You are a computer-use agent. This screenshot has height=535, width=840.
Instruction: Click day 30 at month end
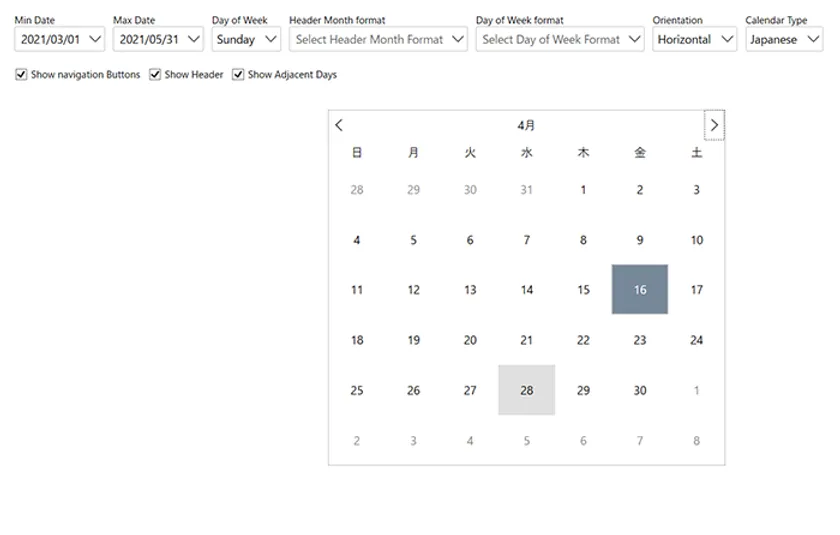pyautogui.click(x=640, y=390)
